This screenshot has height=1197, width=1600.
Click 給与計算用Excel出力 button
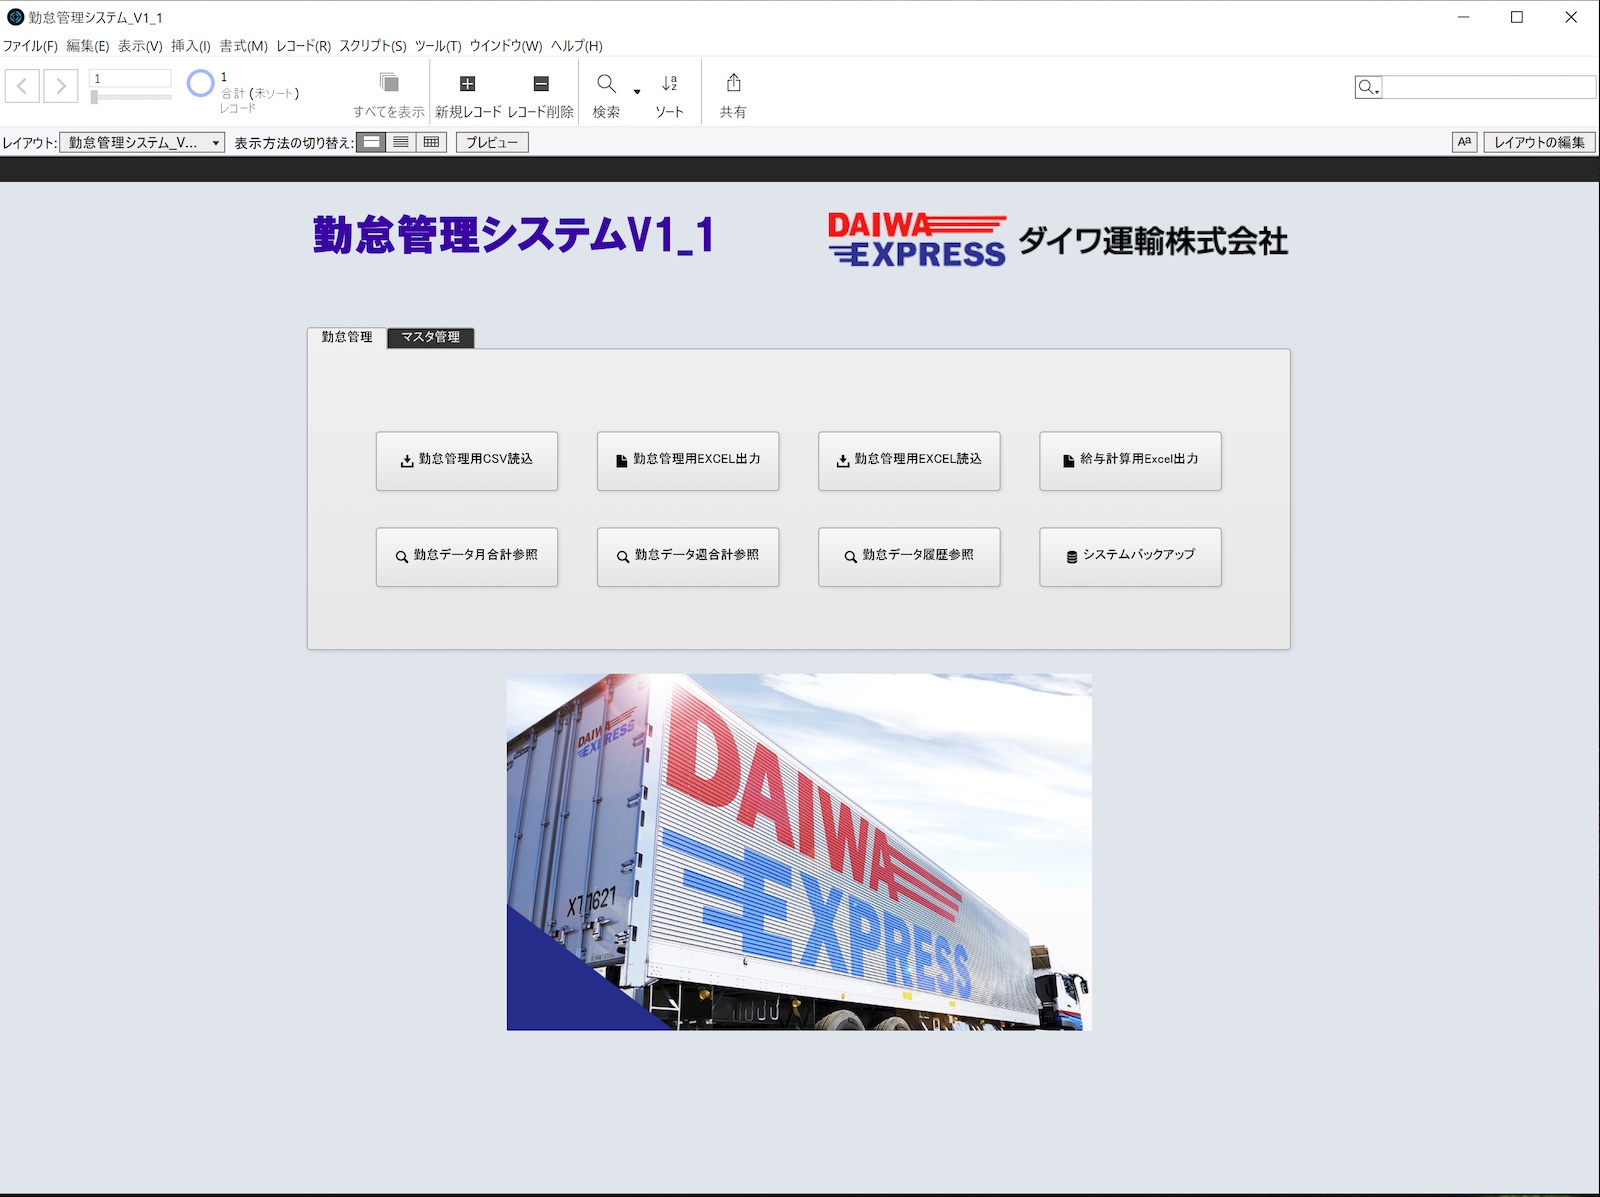(x=1130, y=461)
